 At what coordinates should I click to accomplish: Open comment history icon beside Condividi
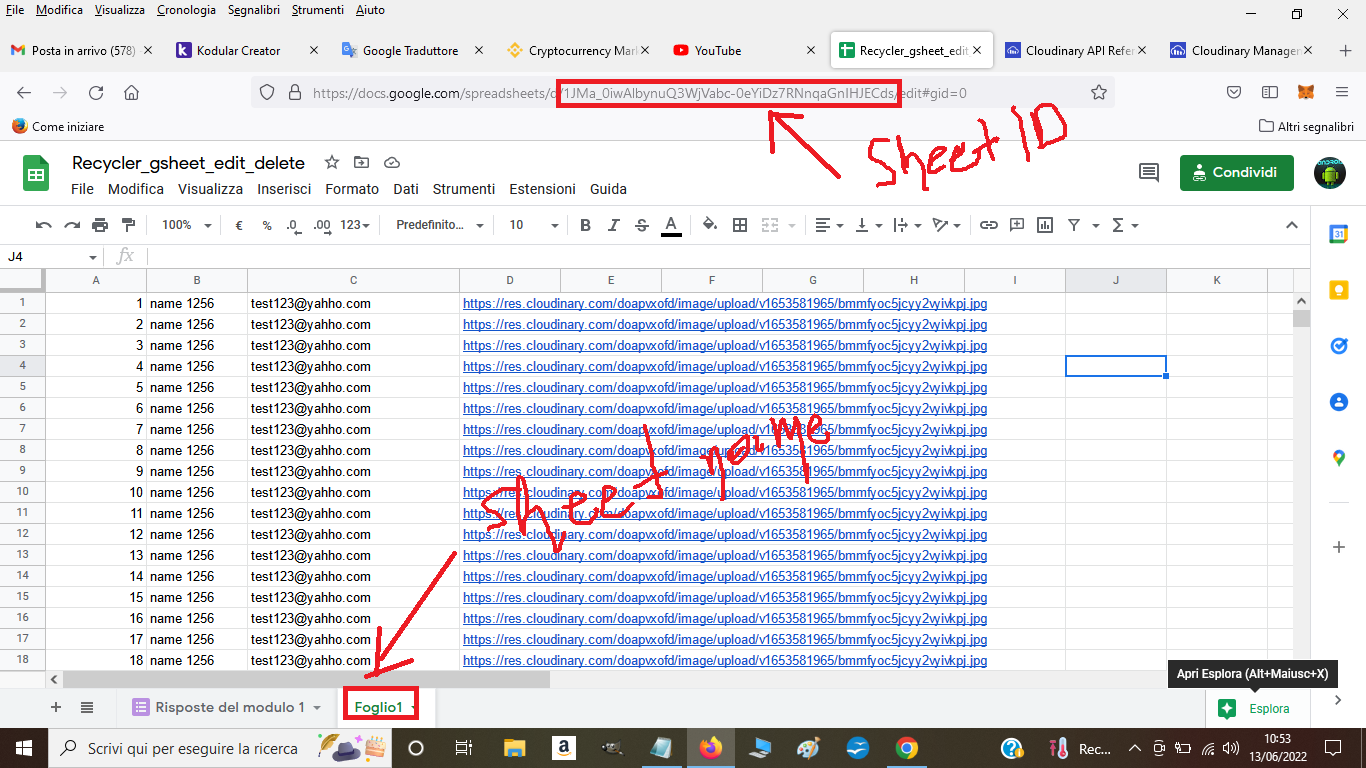(x=1149, y=172)
